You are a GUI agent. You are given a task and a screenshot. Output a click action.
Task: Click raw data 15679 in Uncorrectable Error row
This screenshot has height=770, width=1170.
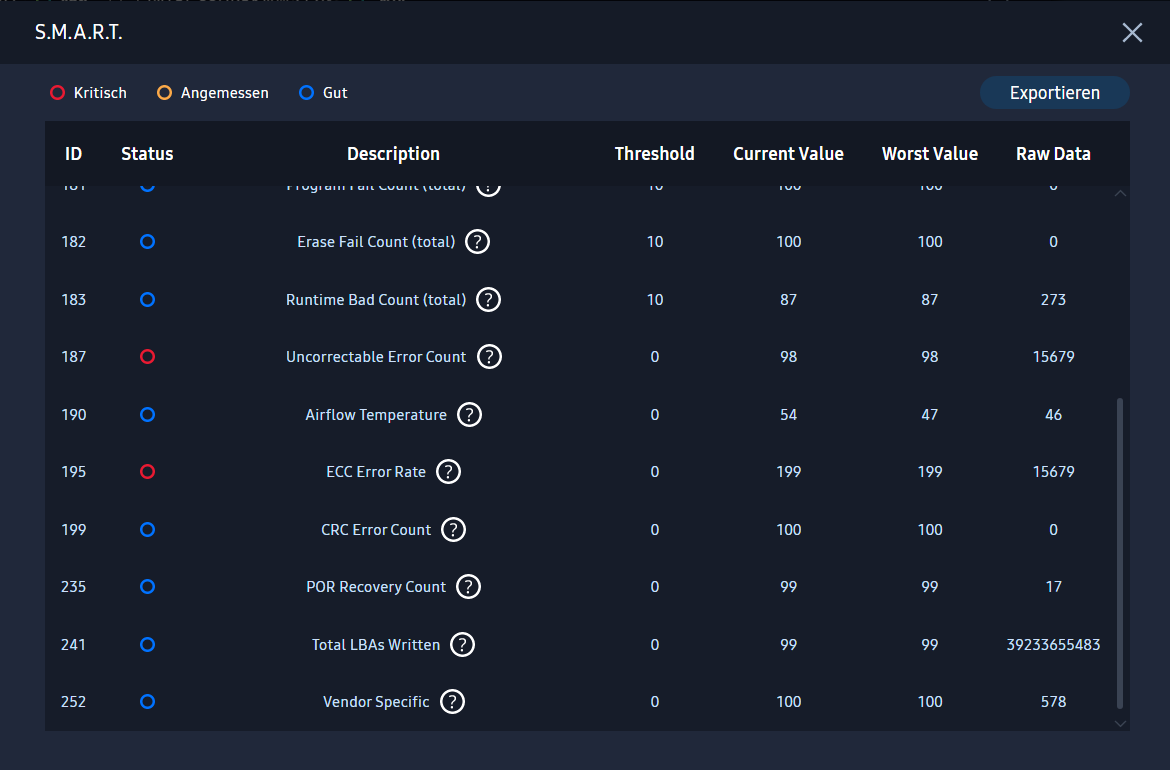coord(1053,357)
